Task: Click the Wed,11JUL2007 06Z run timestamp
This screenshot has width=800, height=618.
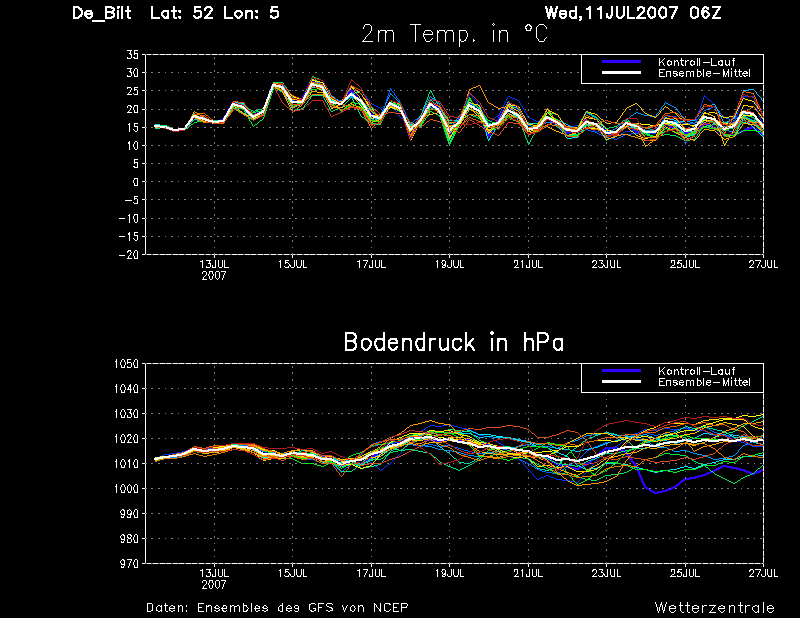Action: 633,13
